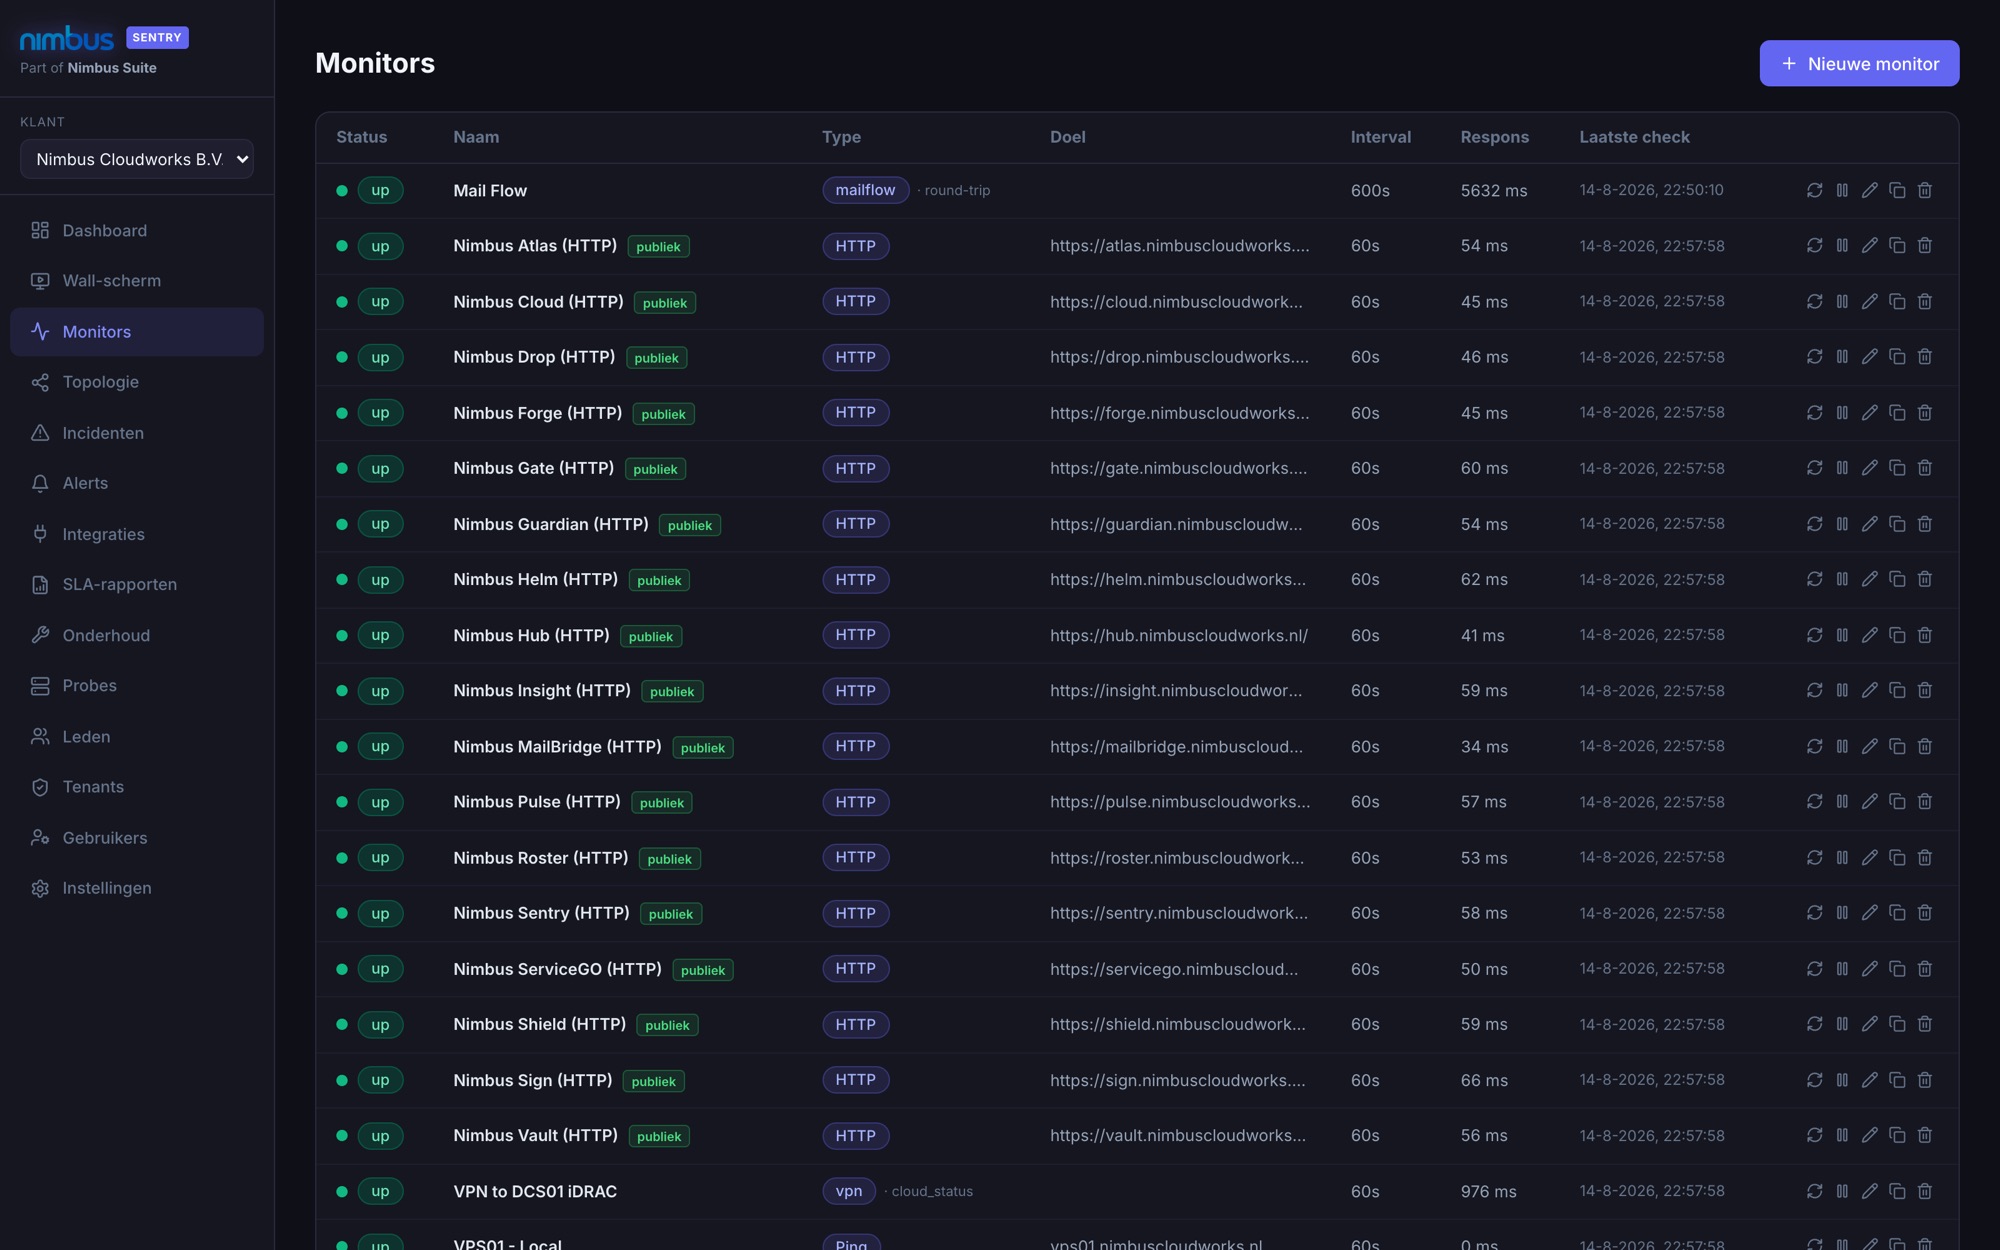Viewport: 2000px width, 1250px height.
Task: Open Instellingen settings
Action: click(x=137, y=888)
